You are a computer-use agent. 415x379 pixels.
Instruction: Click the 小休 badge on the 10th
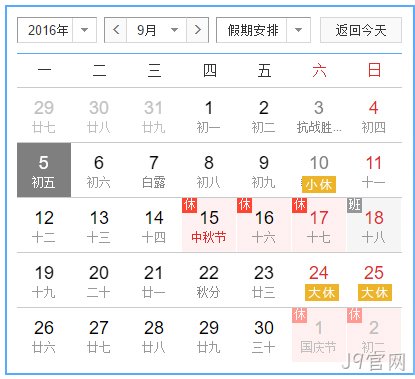pyautogui.click(x=319, y=184)
